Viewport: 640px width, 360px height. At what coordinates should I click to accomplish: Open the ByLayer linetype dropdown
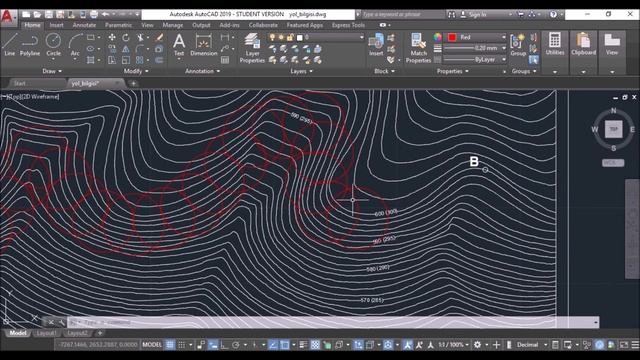coord(504,60)
